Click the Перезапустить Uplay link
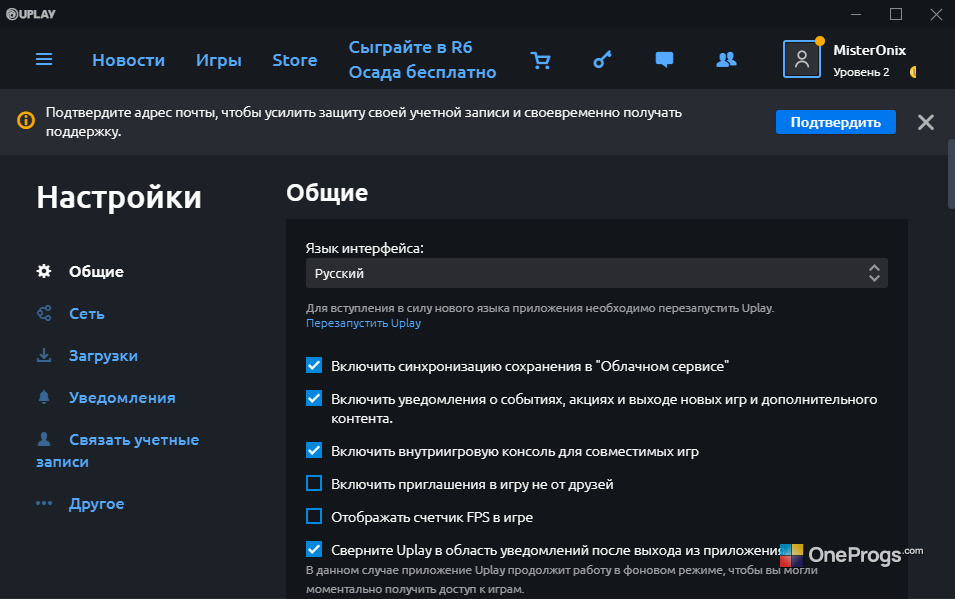The width and height of the screenshot is (955, 599). point(363,323)
